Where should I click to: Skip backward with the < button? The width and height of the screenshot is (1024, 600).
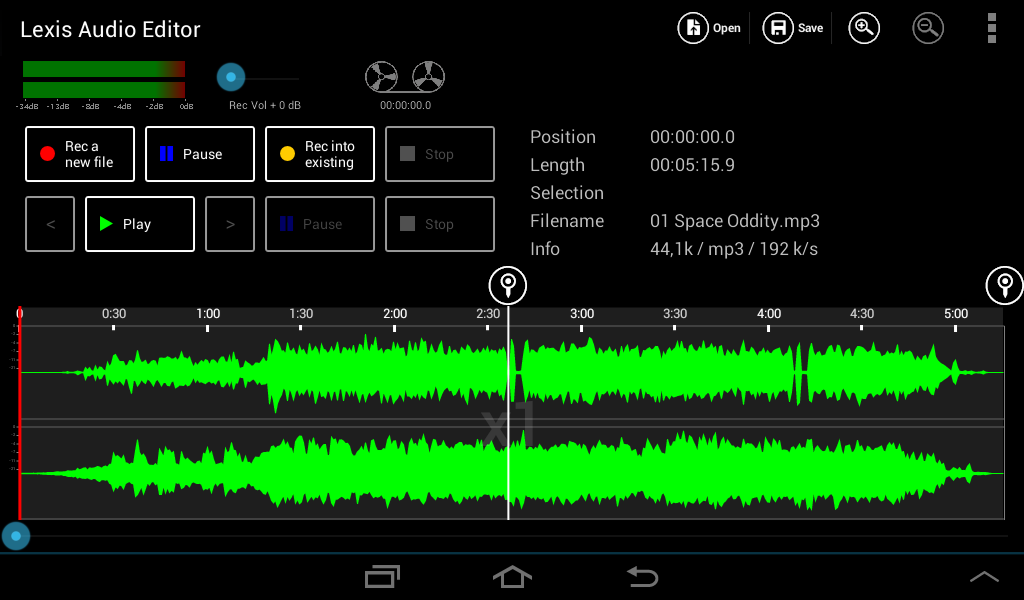coord(50,224)
